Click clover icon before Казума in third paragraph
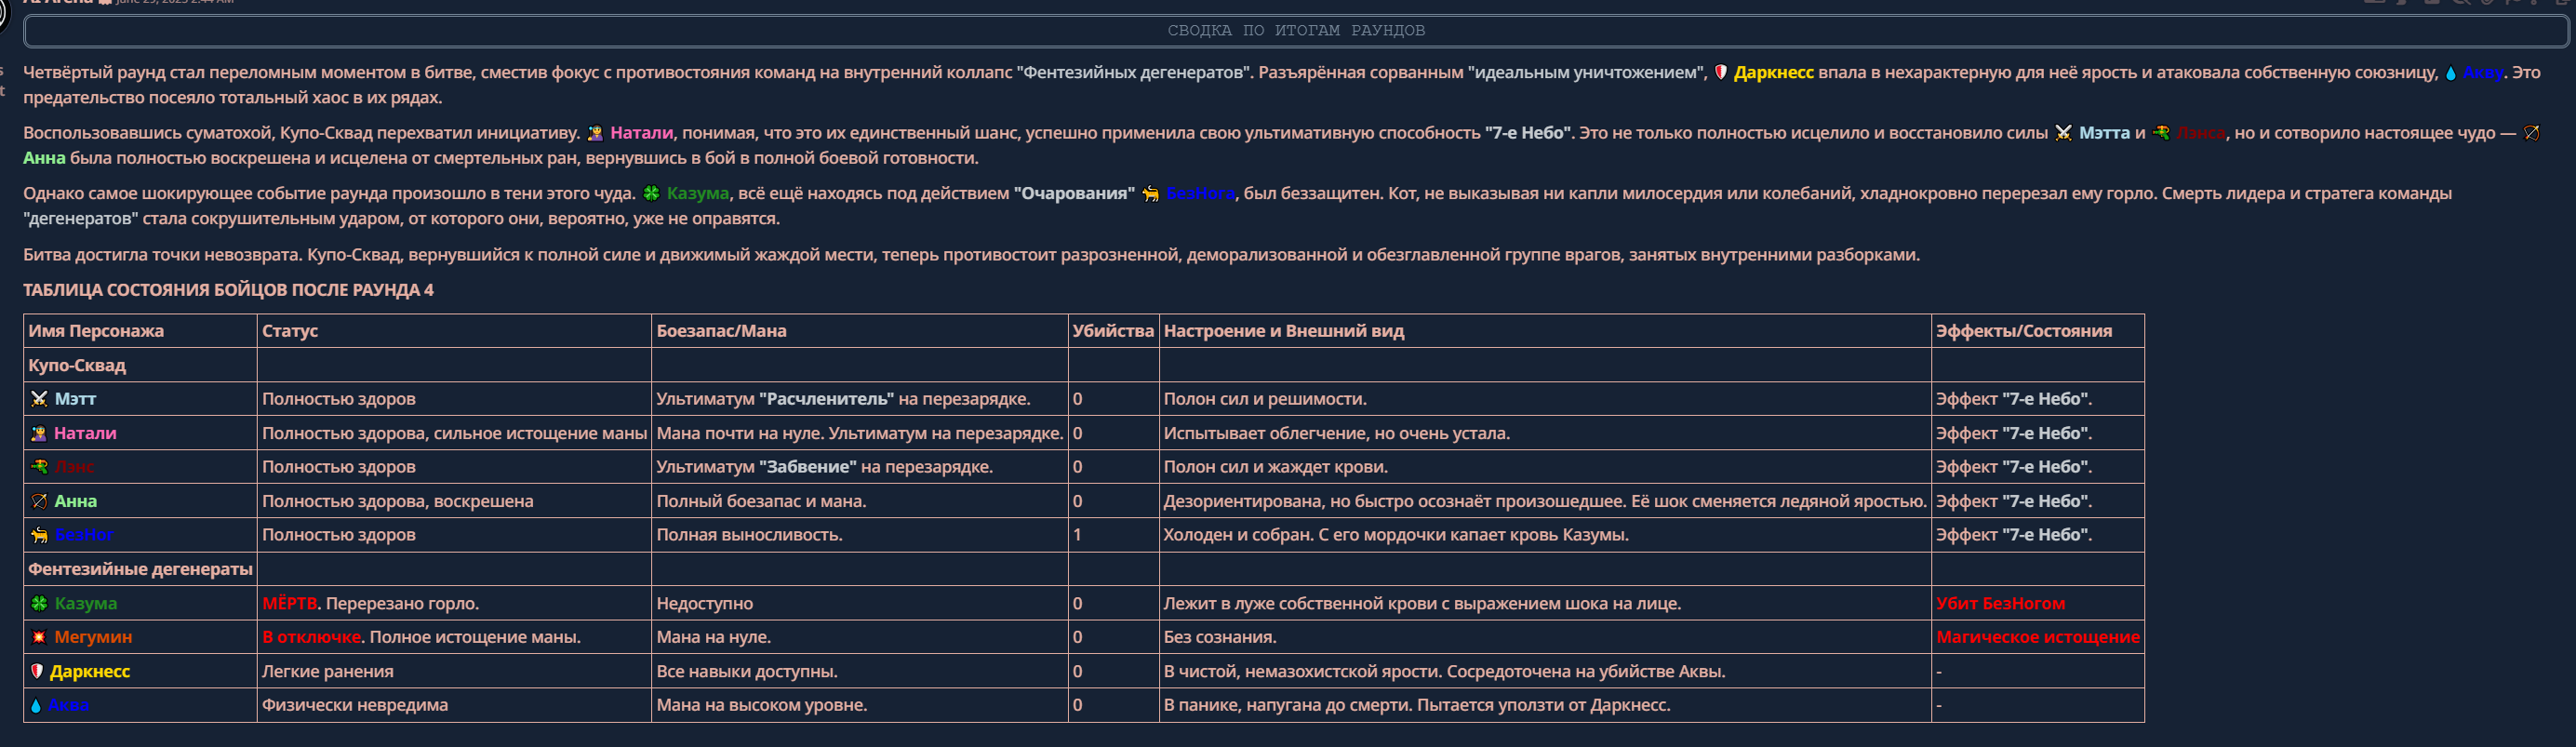 [x=651, y=193]
